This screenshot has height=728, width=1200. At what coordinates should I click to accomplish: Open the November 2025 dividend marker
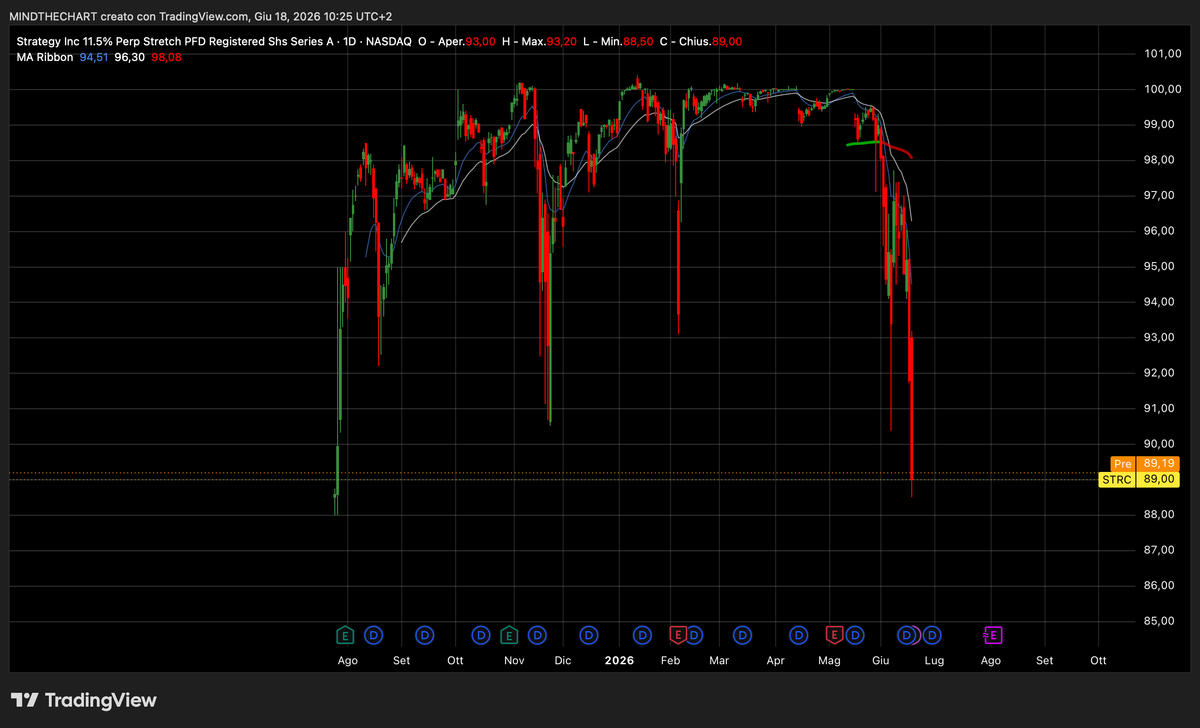pos(537,634)
